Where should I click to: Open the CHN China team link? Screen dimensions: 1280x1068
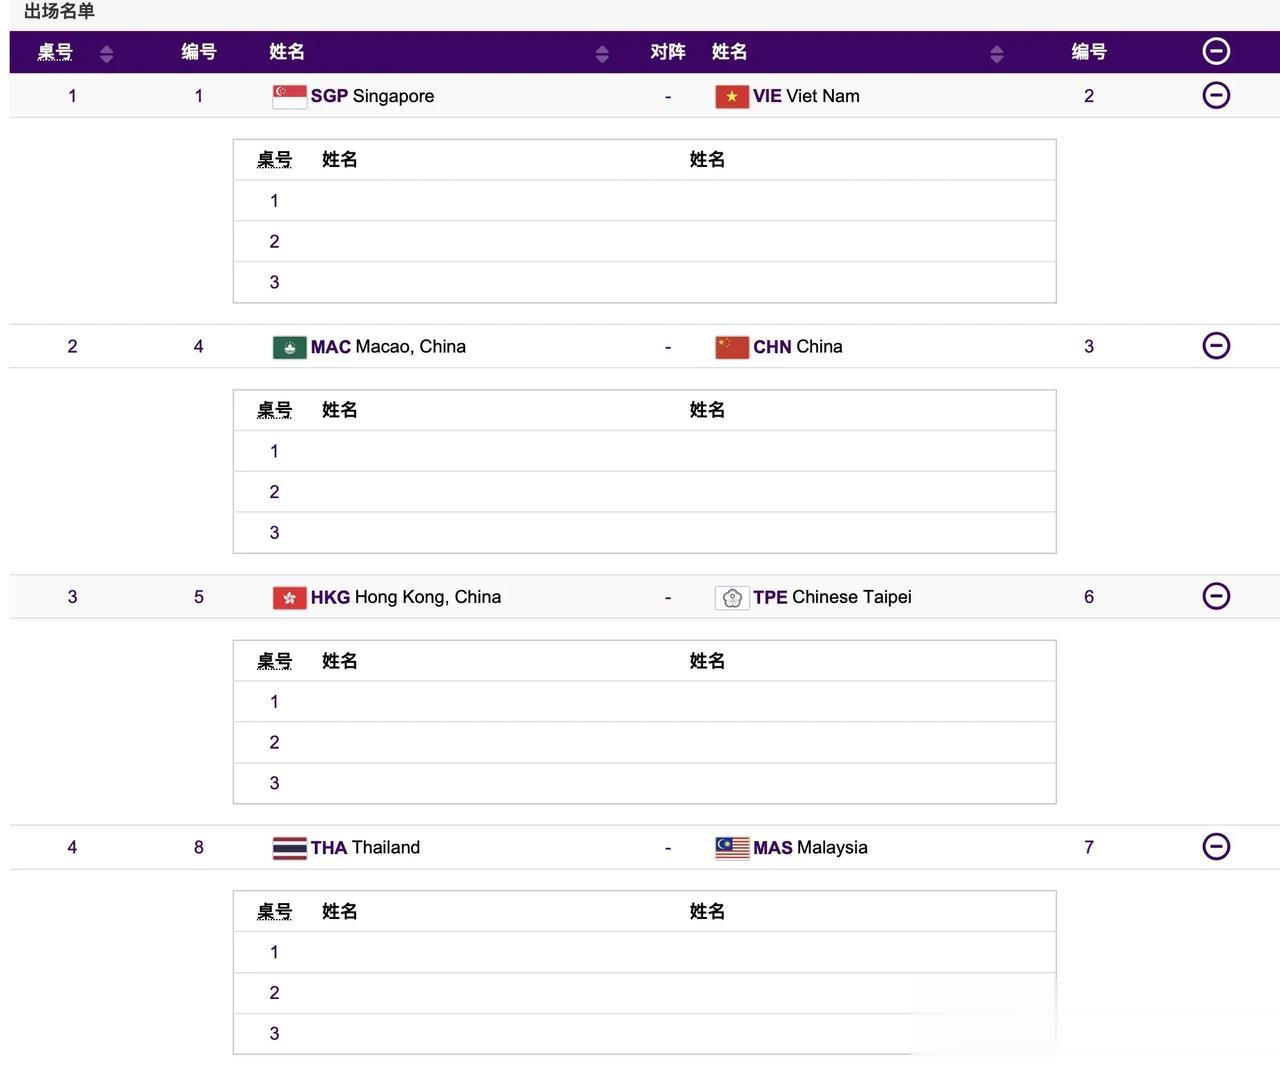[x=798, y=347]
